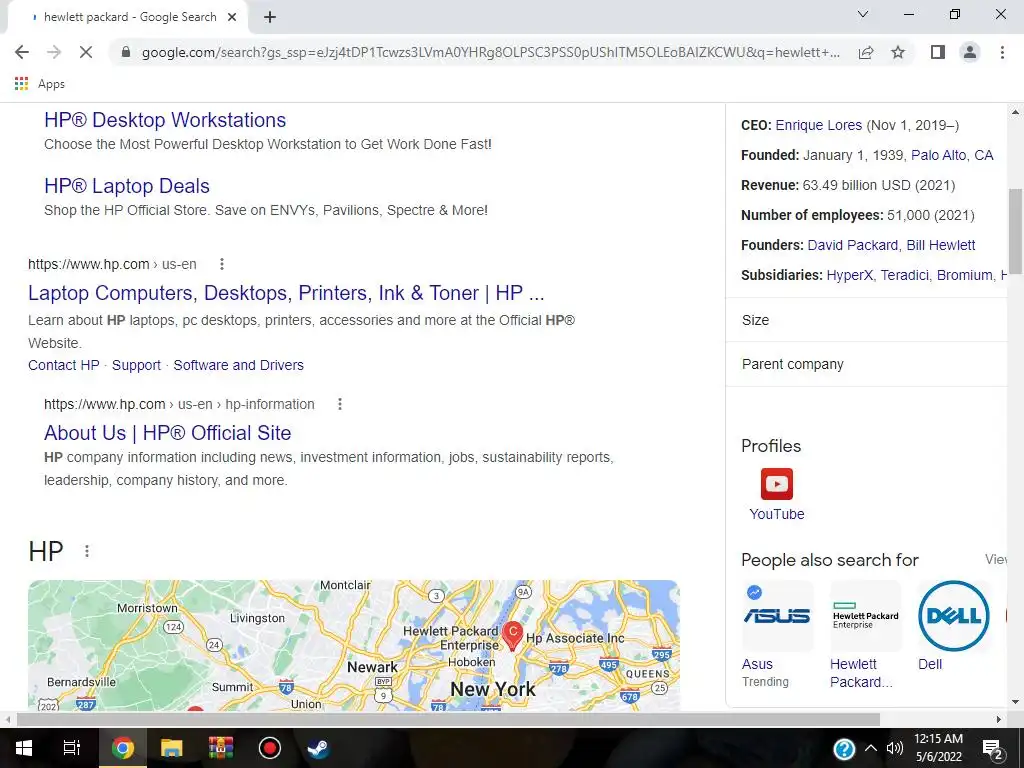Open options for the hp.com us-en result

[221, 264]
